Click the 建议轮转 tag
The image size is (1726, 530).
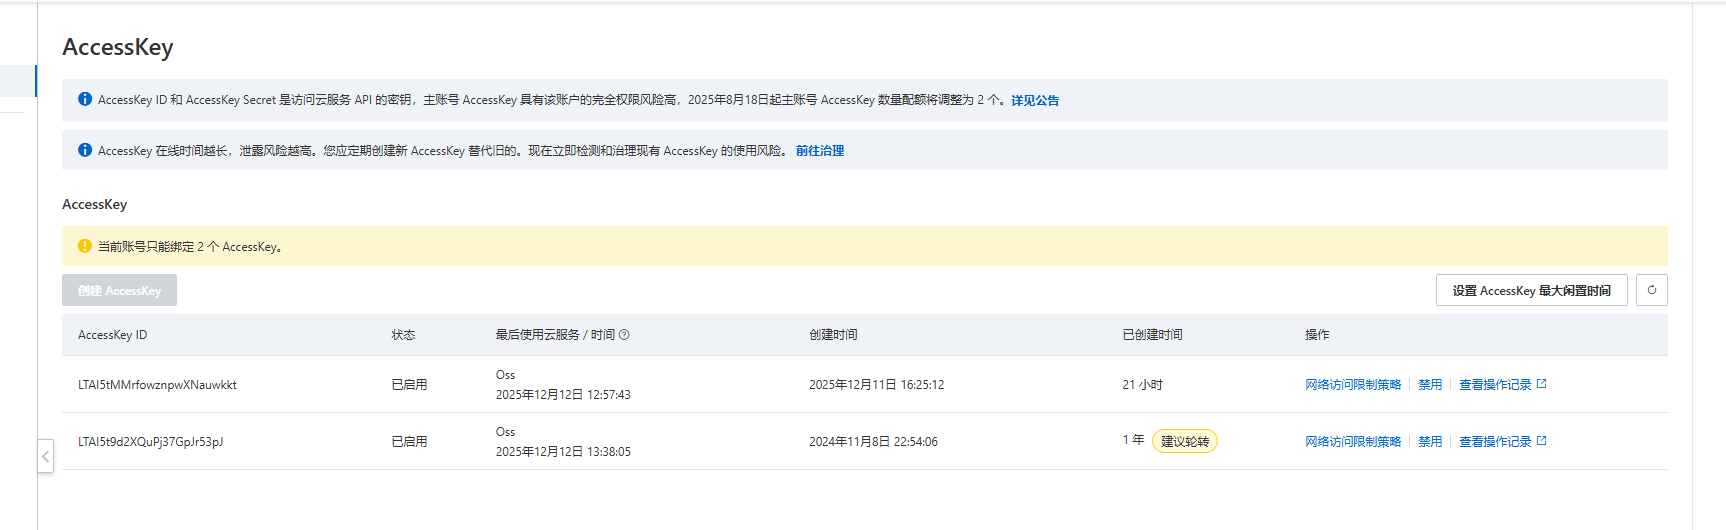[x=1184, y=442]
